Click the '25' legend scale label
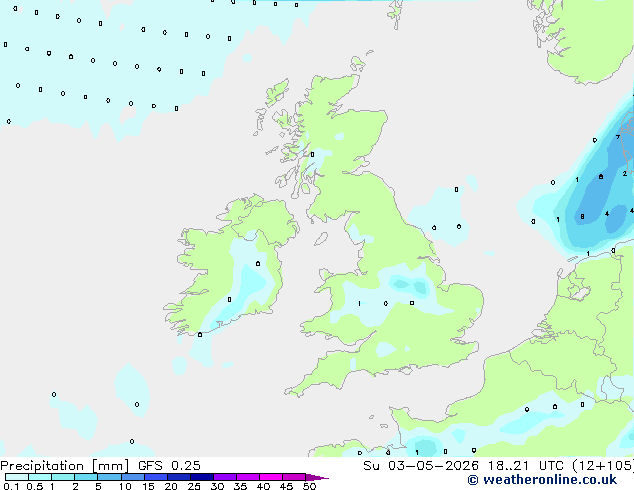 coord(194,486)
